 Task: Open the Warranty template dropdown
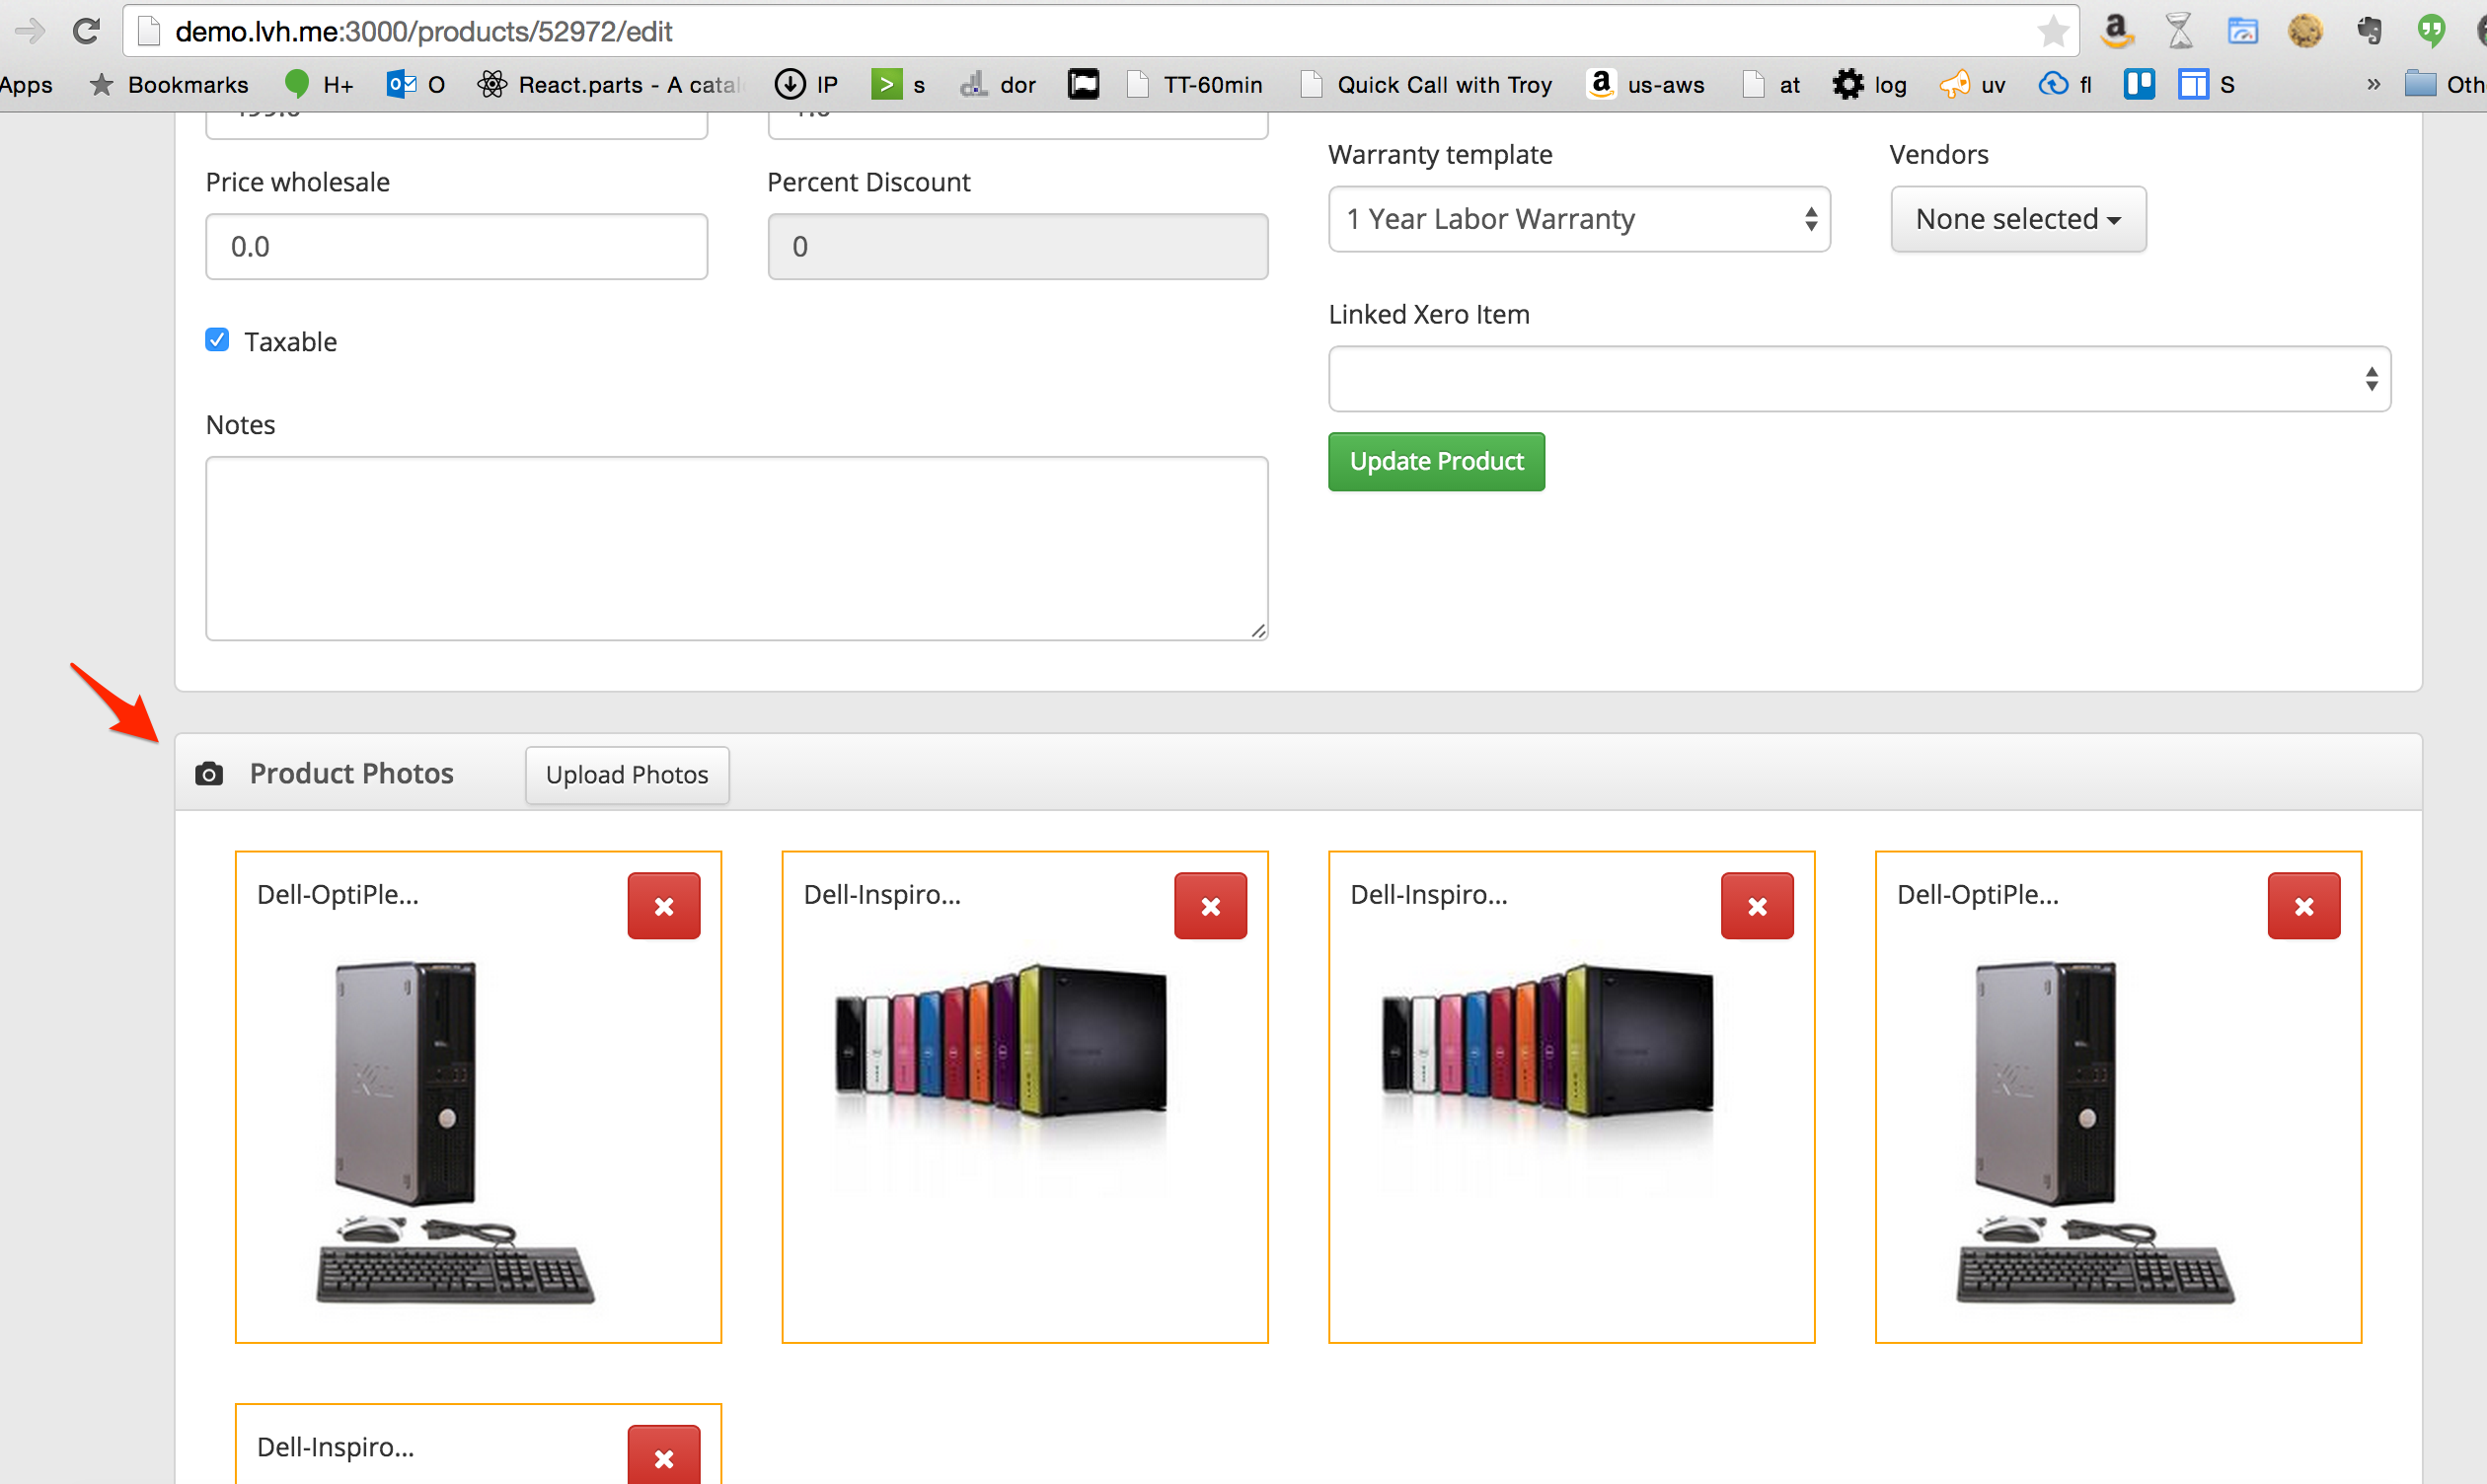point(1578,219)
